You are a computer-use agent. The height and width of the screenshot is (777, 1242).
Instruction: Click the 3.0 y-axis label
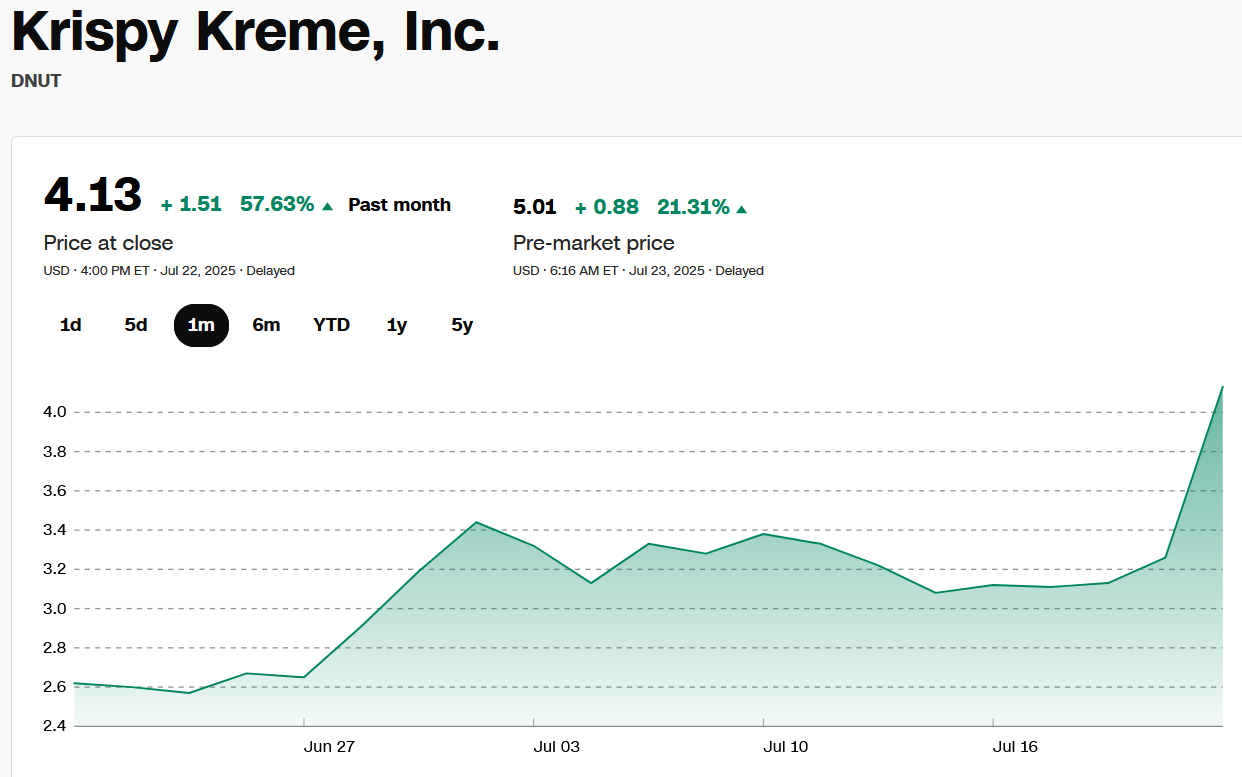[x=55, y=609]
